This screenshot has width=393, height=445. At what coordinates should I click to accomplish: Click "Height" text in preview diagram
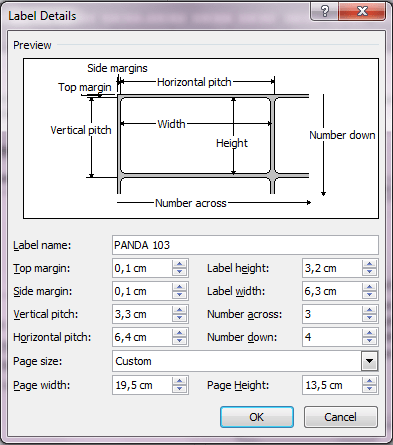[232, 143]
